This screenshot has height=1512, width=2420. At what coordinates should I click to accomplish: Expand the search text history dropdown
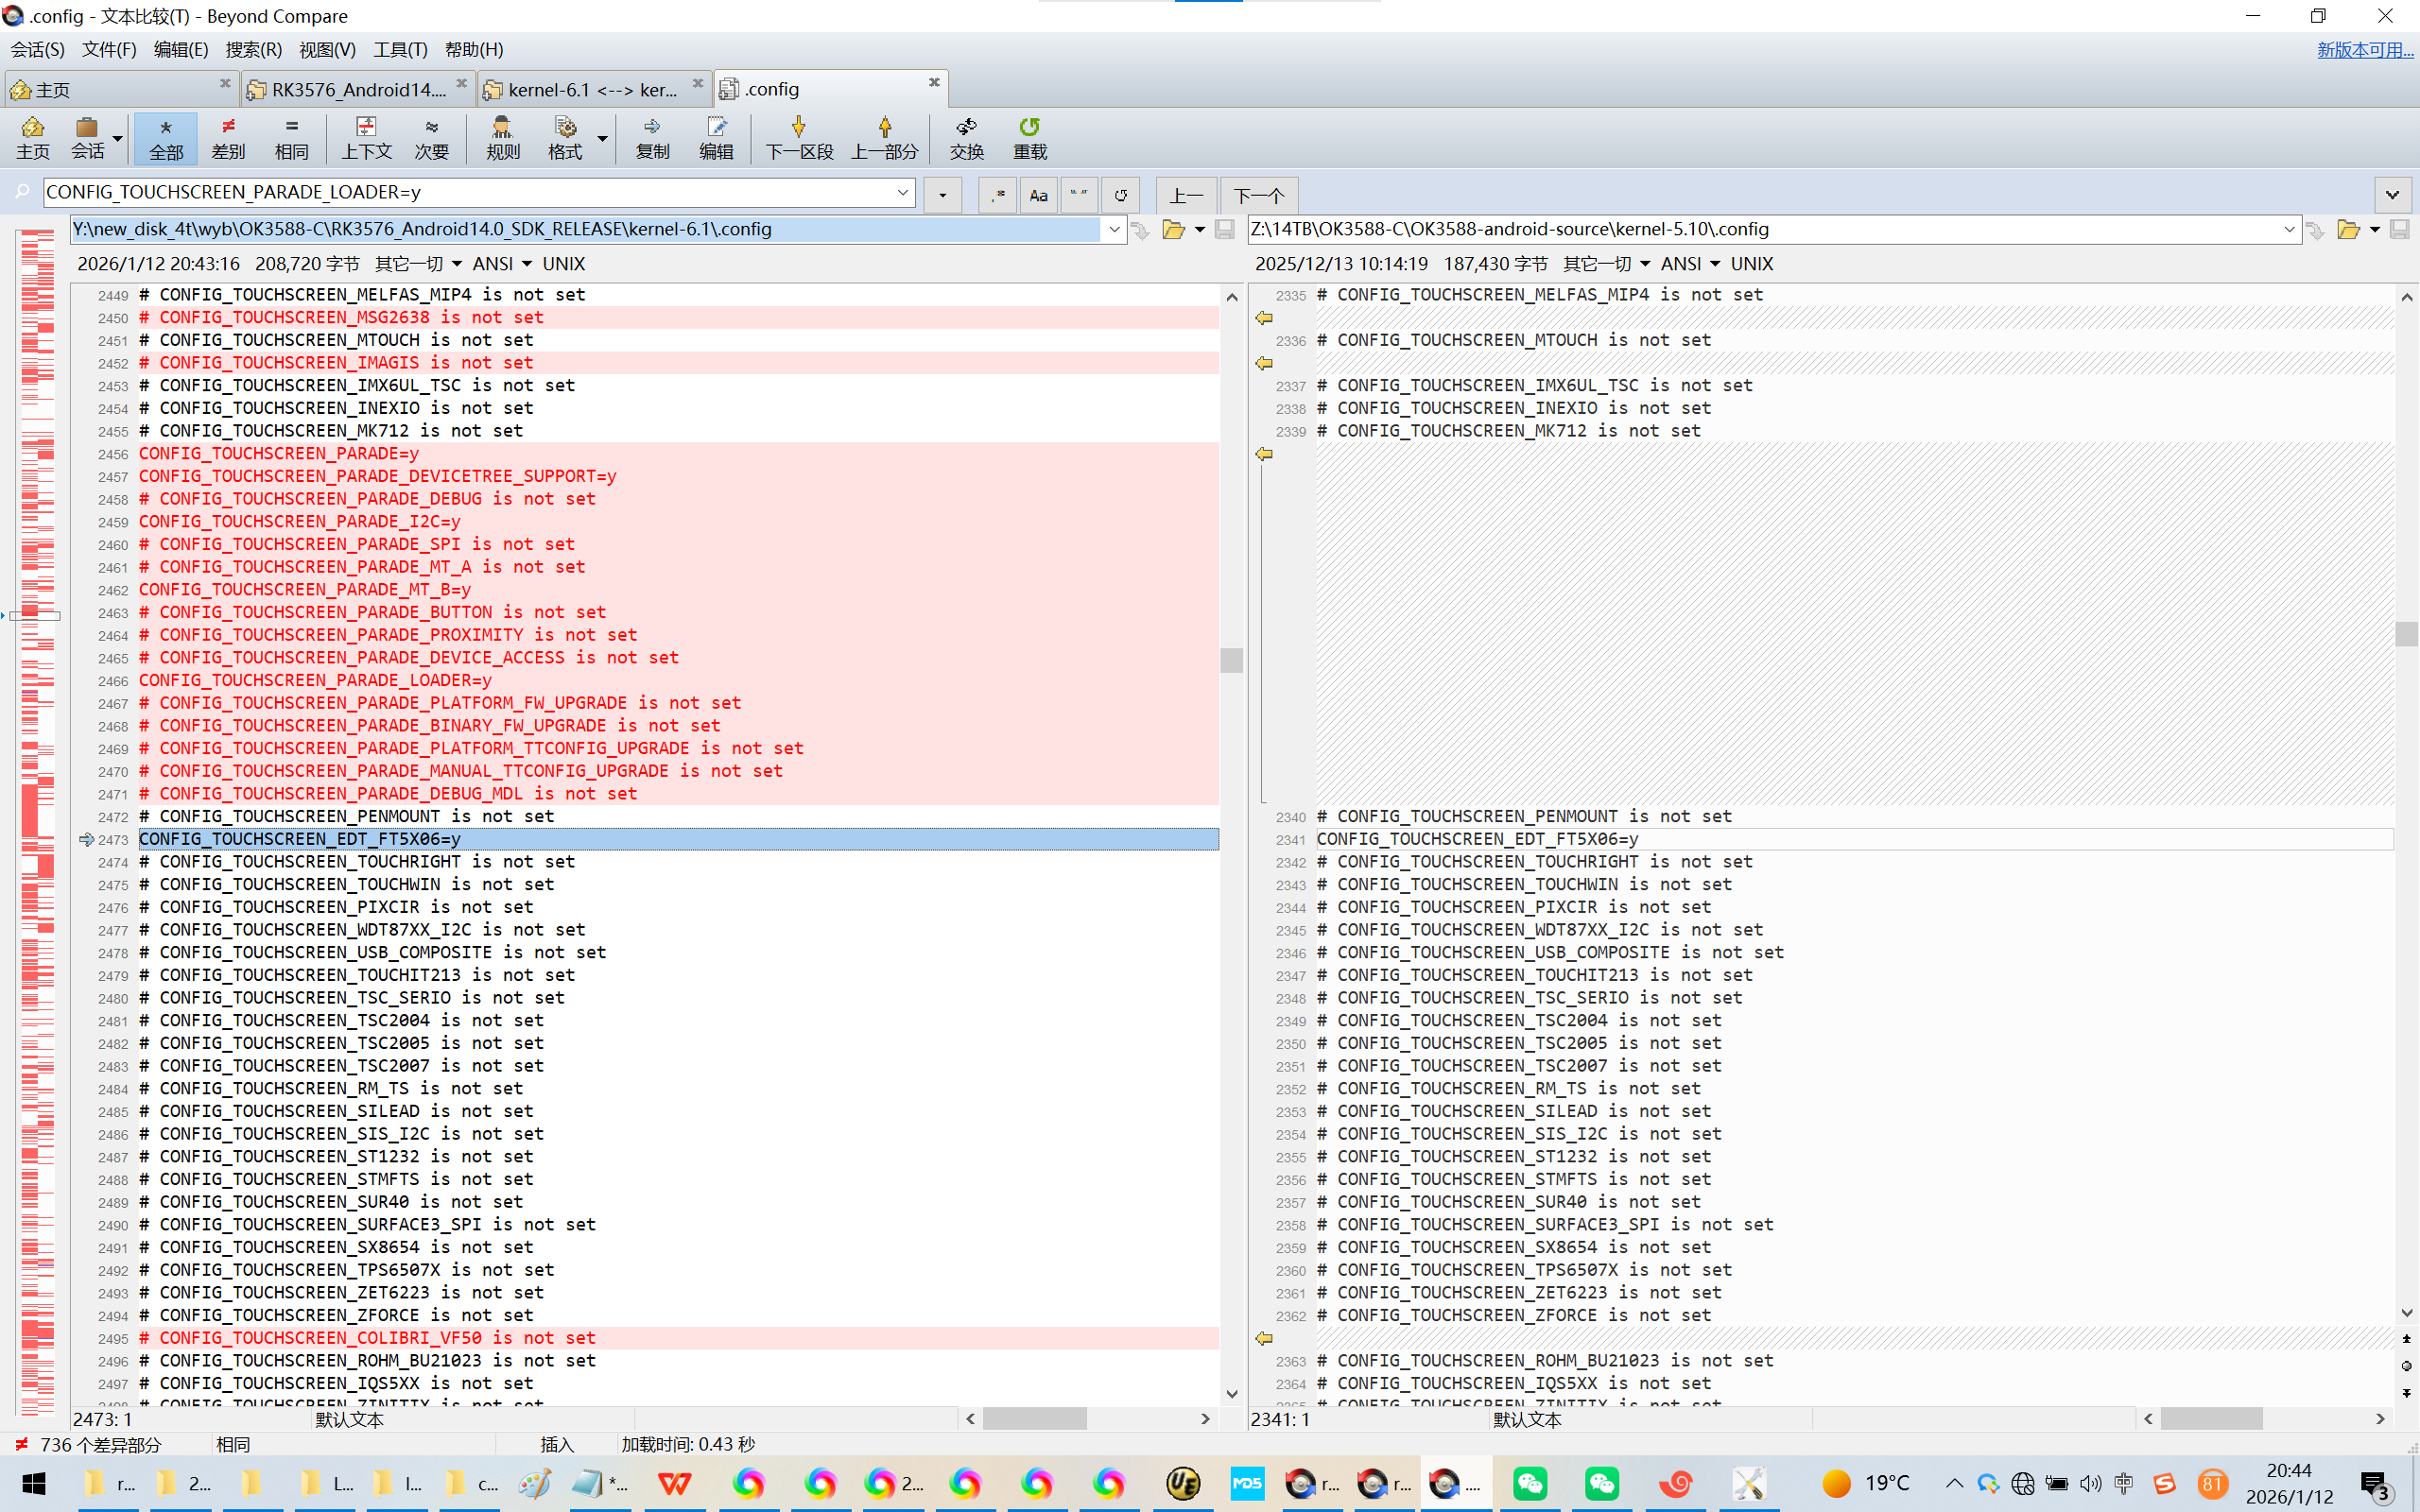pos(902,192)
